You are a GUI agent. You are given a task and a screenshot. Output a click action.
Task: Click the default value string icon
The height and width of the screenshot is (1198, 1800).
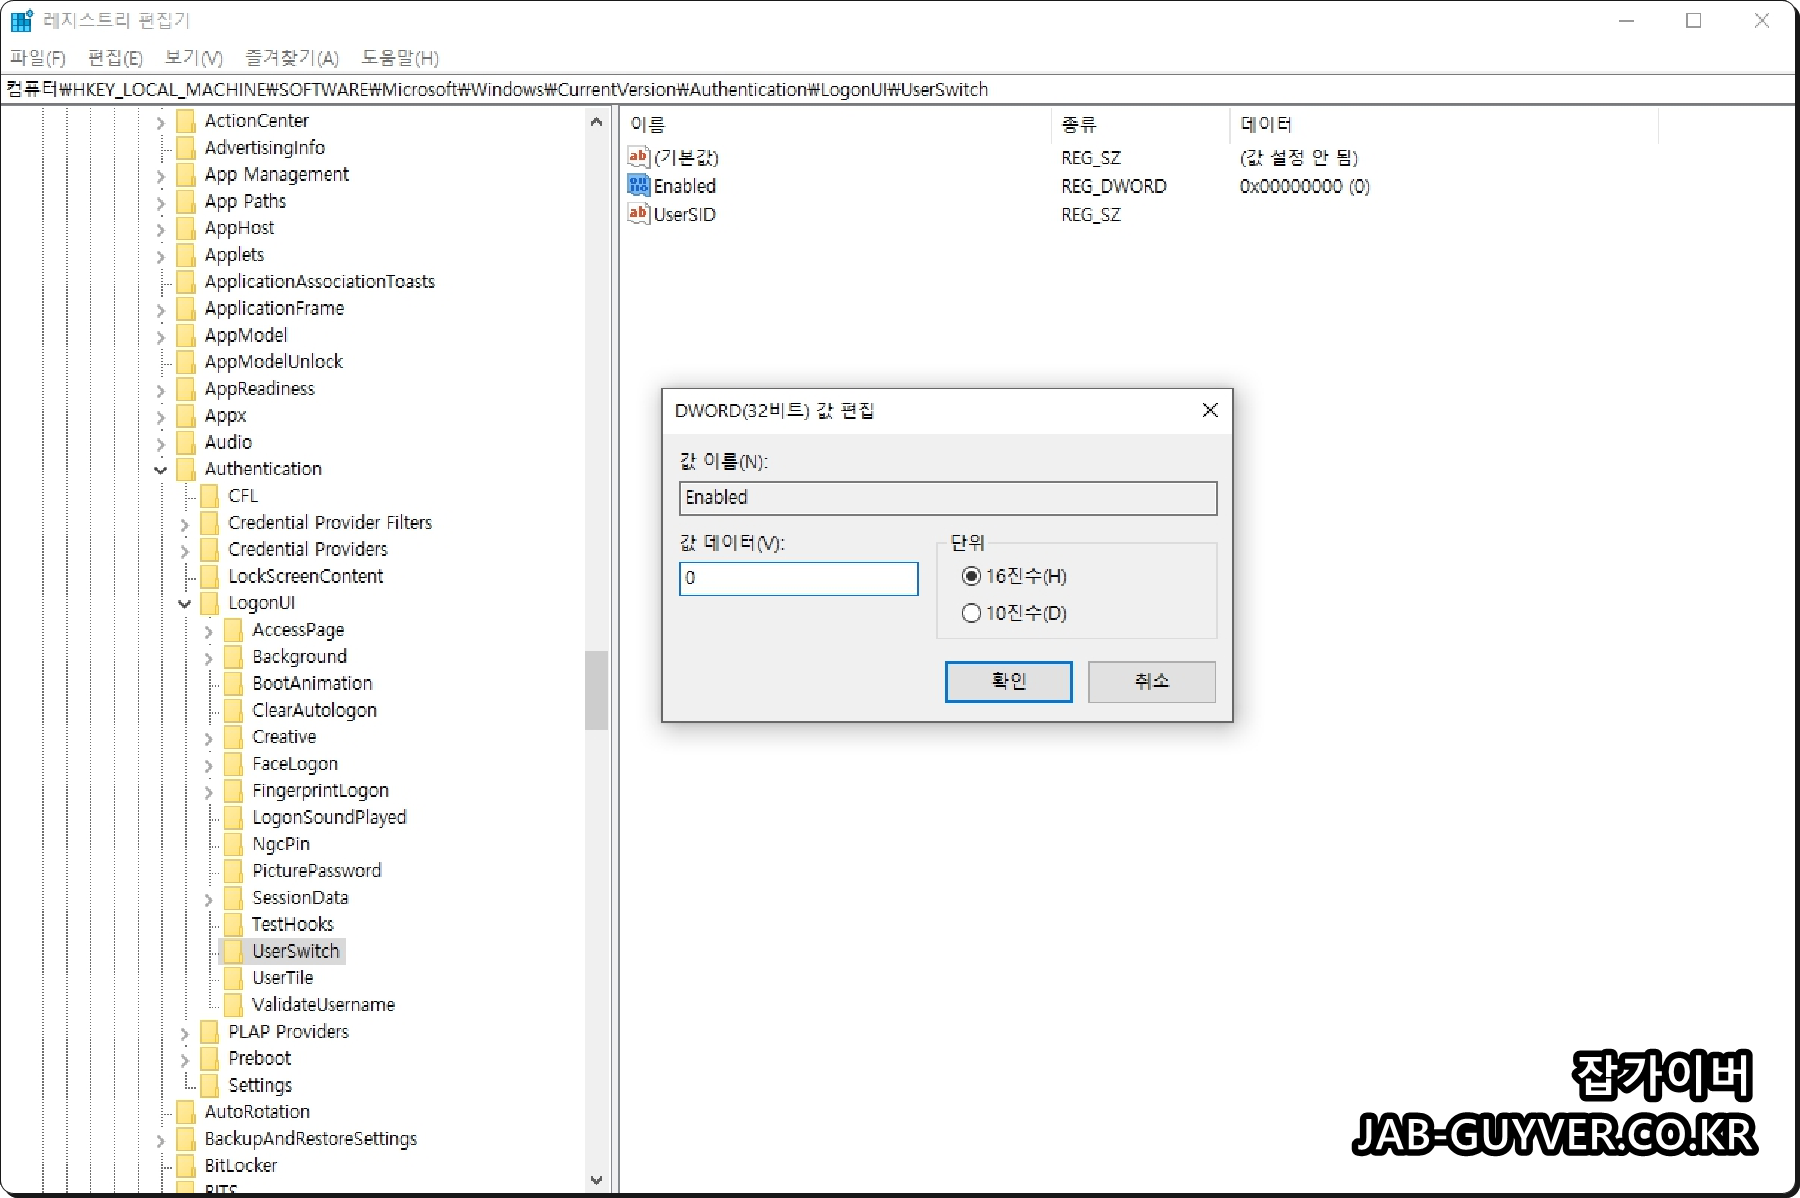[638, 156]
